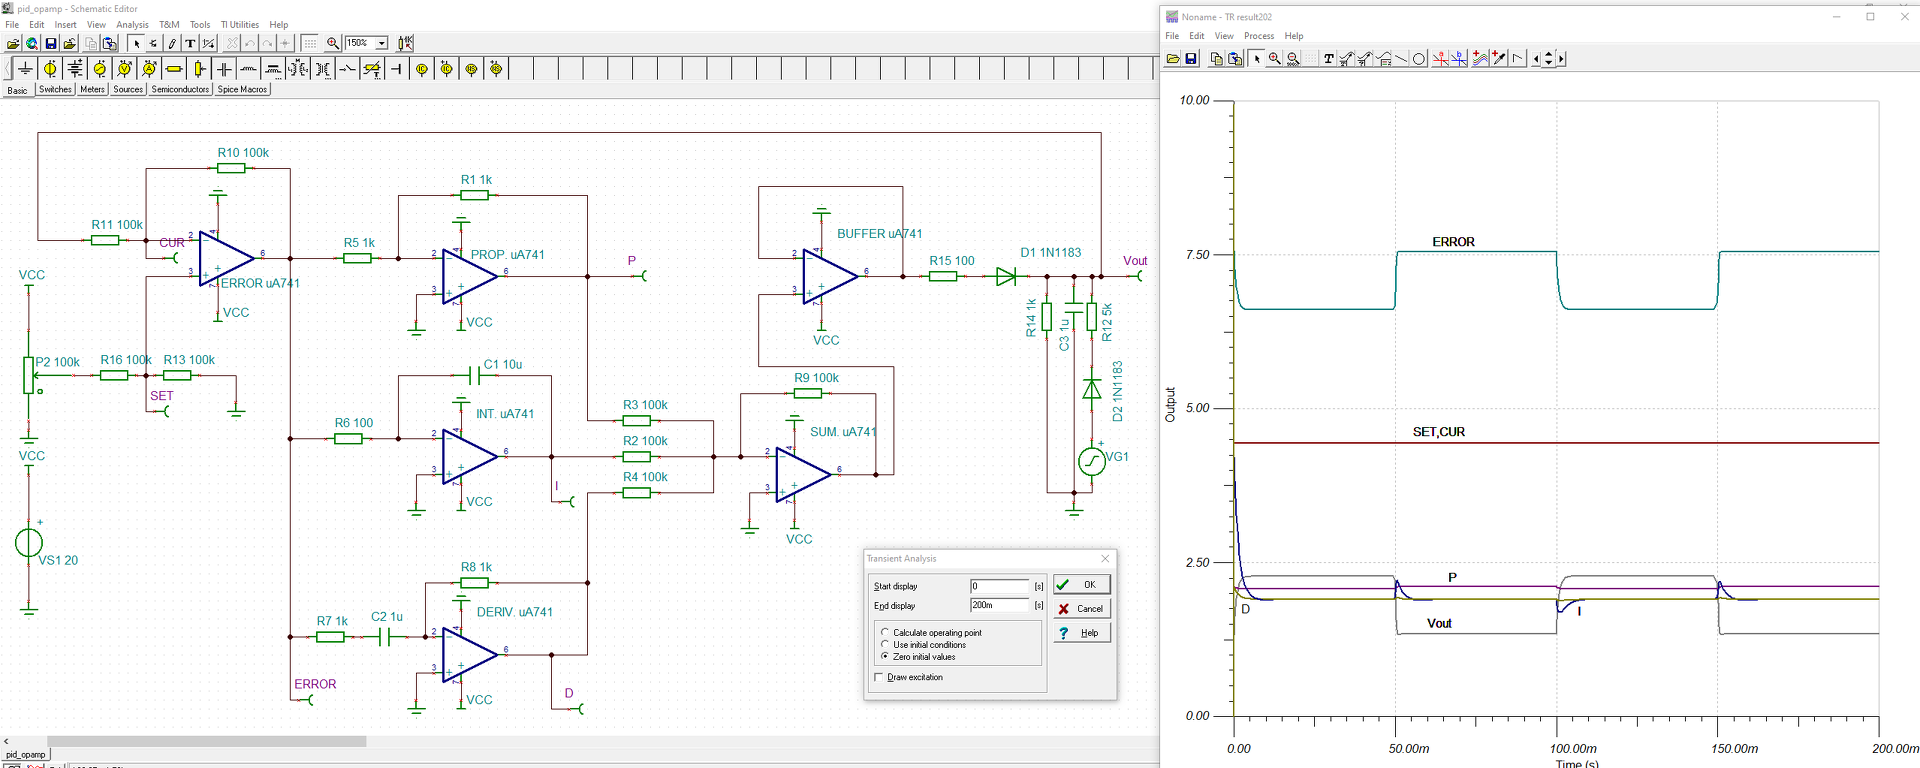Screen dimensions: 1920x768
Task: Activate cursor 'a' tool in graph toolbar
Action: point(1440,59)
